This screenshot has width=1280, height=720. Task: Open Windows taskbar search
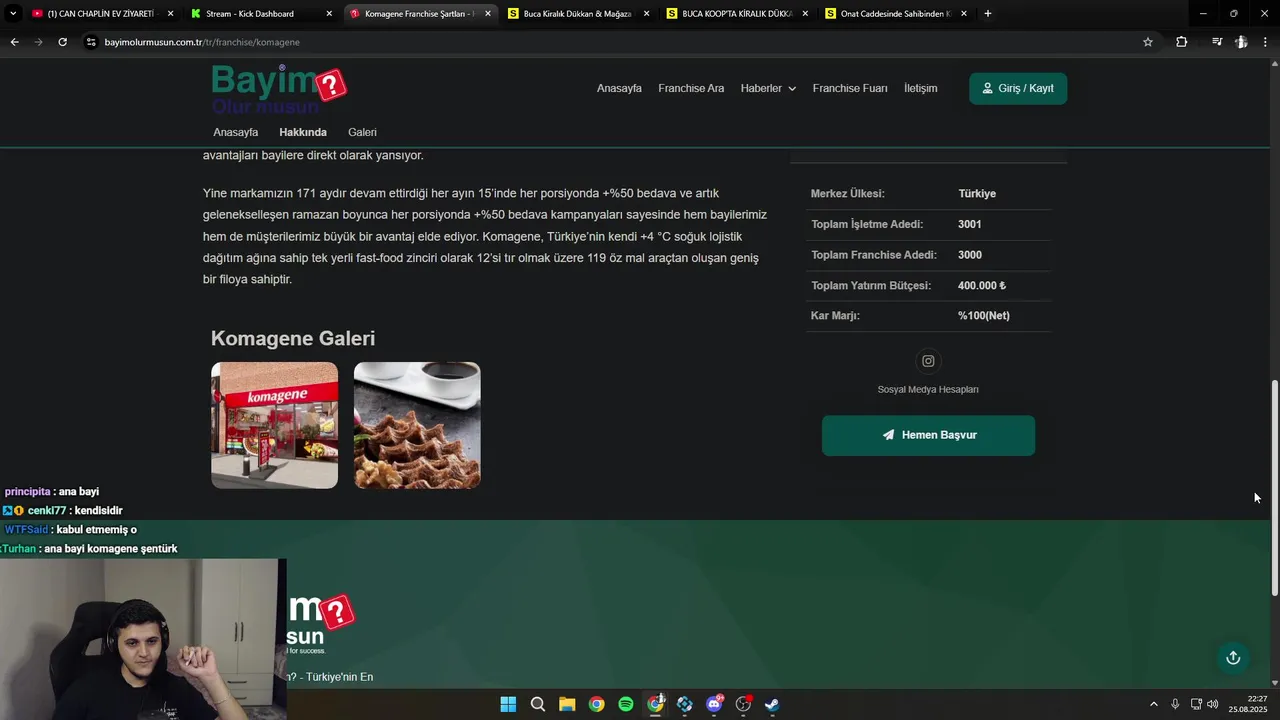pyautogui.click(x=537, y=704)
